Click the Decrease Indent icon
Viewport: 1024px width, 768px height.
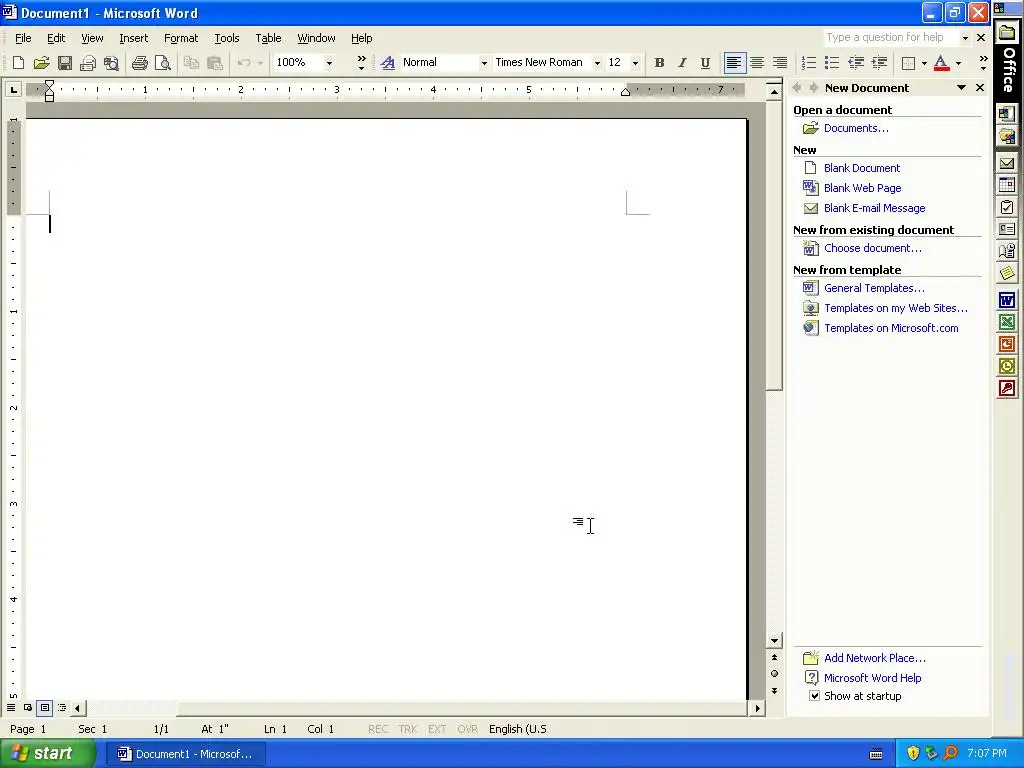856,63
